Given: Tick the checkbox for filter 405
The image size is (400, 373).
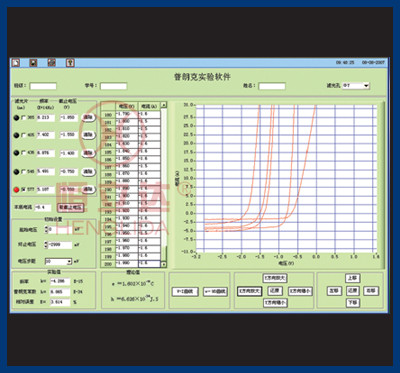Looking at the screenshot, I should [23, 135].
